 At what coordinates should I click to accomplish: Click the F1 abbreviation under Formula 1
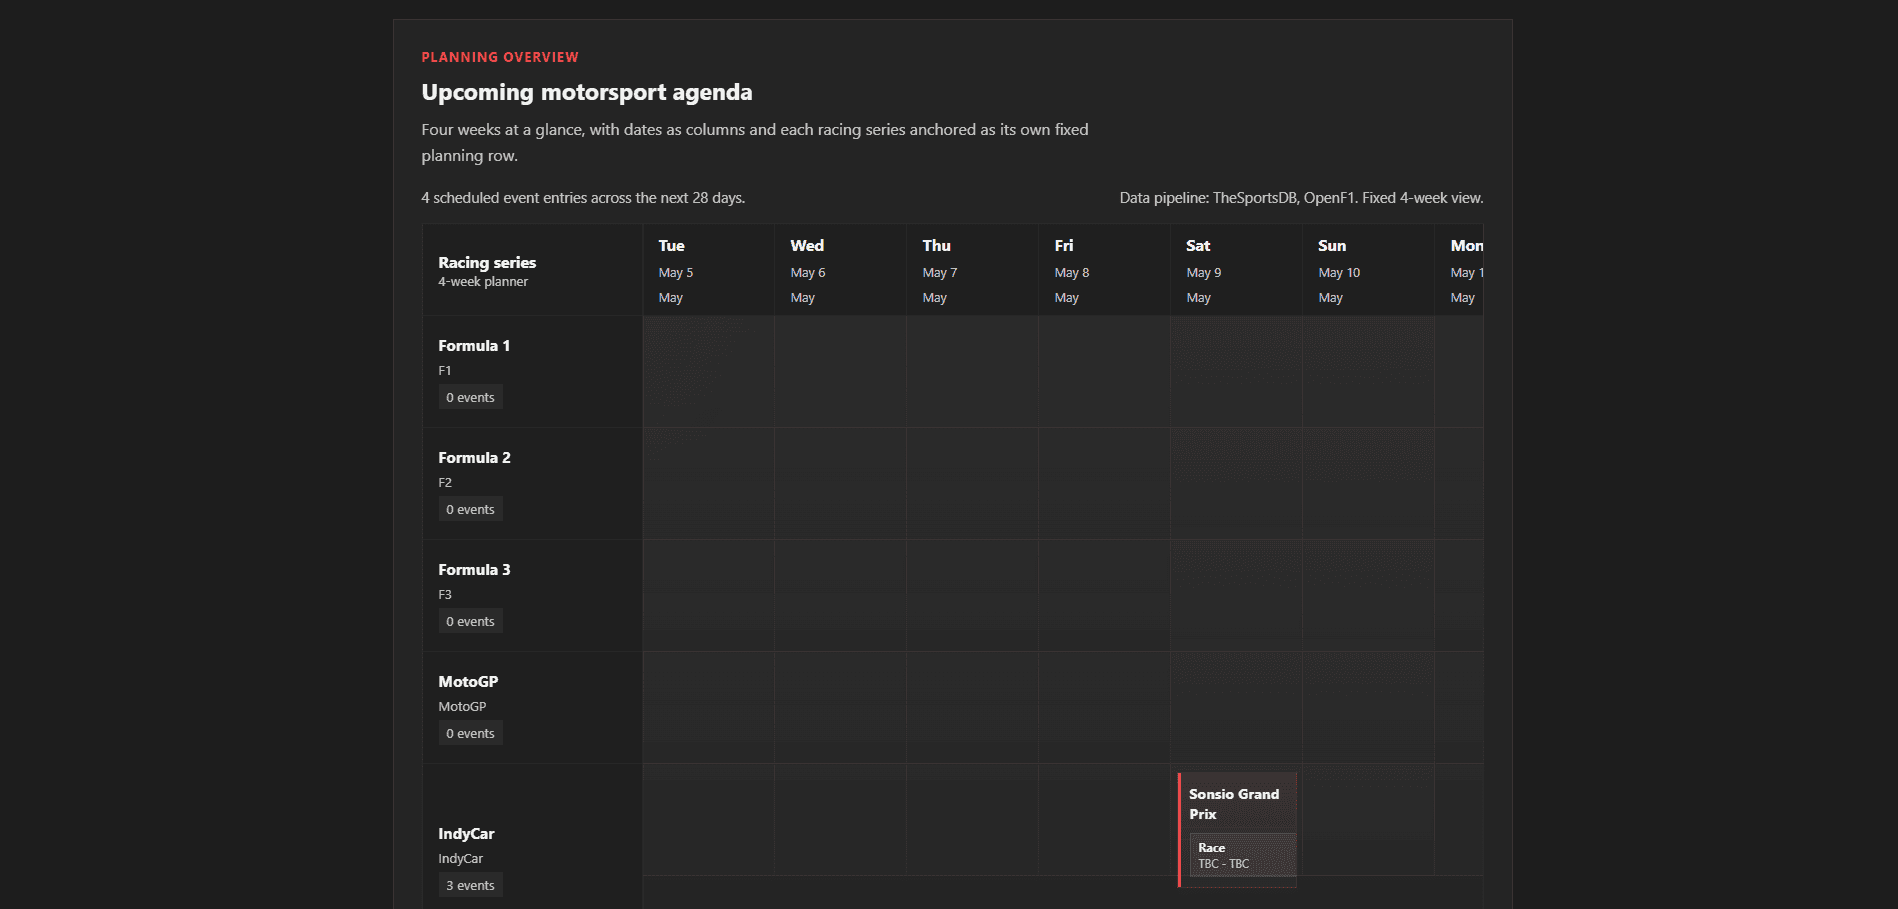click(x=445, y=371)
